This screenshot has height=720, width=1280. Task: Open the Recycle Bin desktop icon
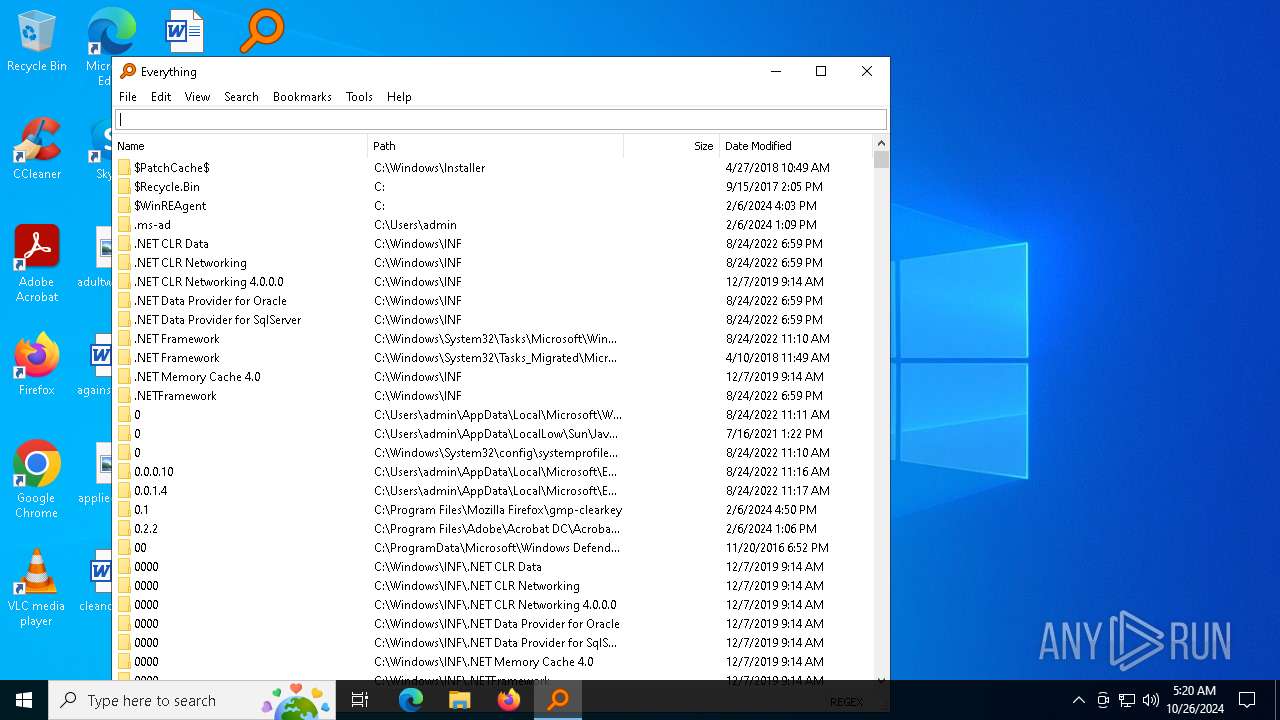coord(36,42)
